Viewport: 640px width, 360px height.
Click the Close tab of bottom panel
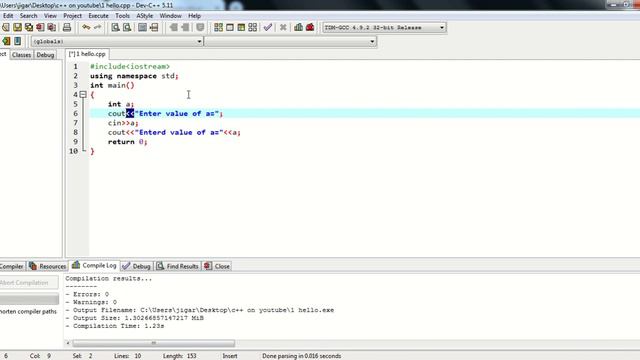tap(217, 266)
